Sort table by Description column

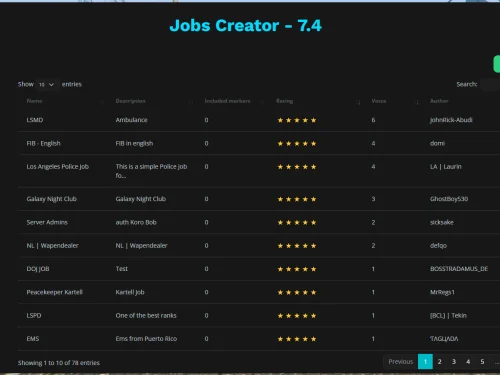tap(130, 101)
